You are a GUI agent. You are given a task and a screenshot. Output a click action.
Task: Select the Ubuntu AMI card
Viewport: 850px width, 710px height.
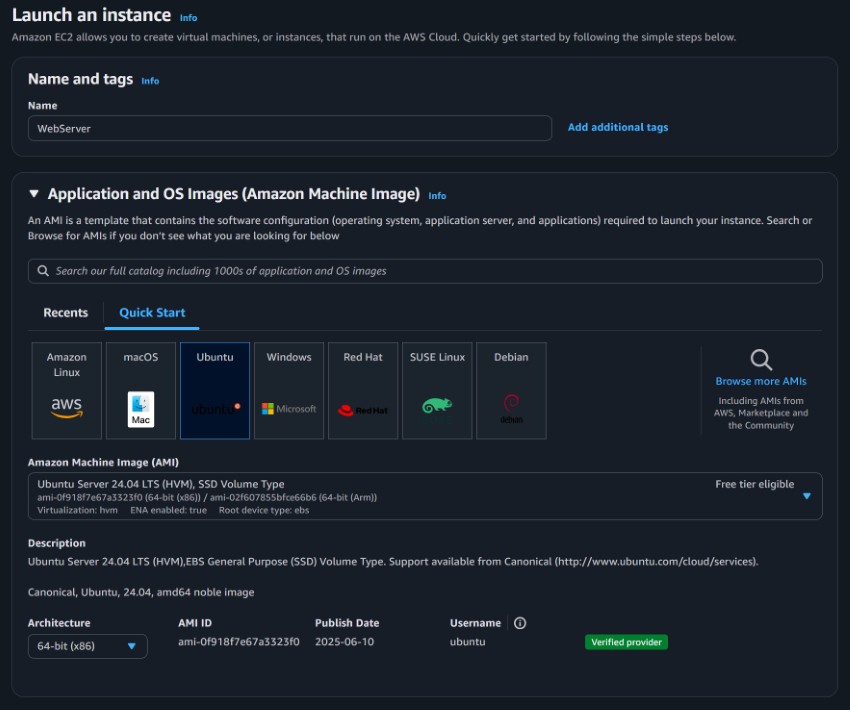click(214, 389)
